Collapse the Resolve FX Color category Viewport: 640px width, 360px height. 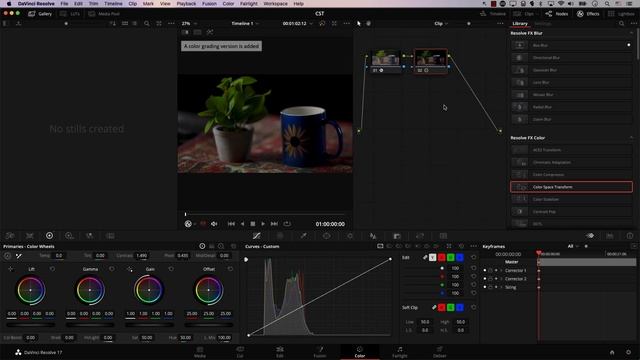point(631,138)
